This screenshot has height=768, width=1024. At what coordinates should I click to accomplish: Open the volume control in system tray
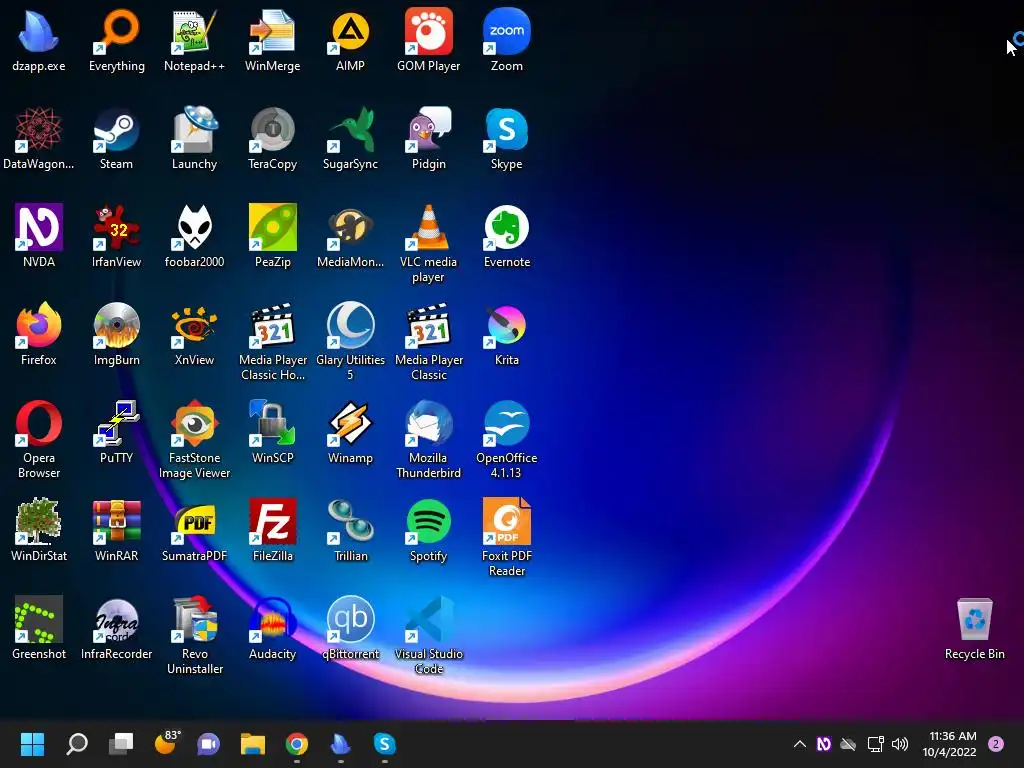pos(900,744)
